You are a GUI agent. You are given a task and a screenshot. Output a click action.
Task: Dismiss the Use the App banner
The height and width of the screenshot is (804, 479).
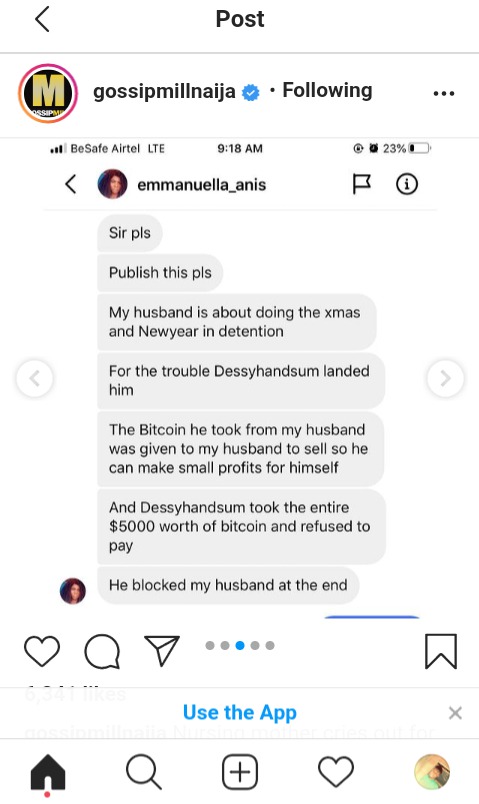click(455, 713)
